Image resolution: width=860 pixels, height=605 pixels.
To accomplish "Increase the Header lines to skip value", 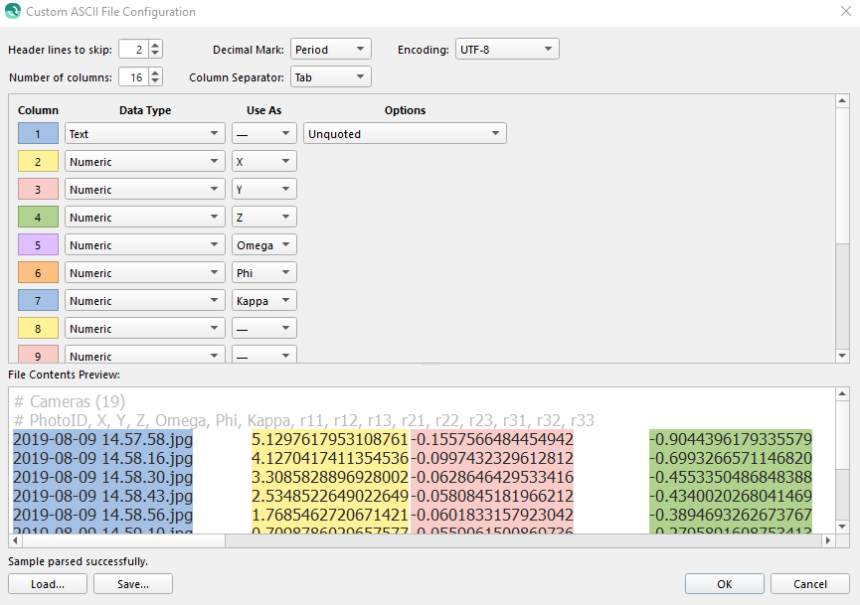I will tap(155, 45).
